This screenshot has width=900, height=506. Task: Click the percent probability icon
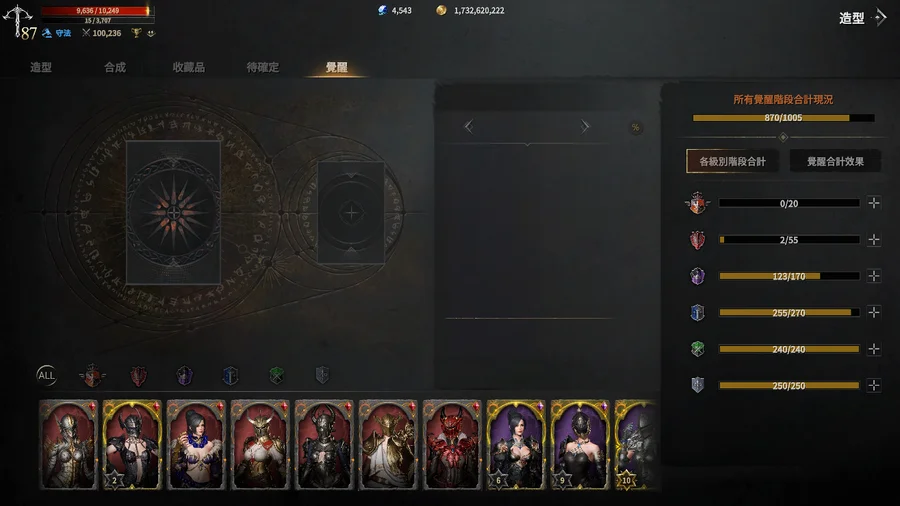pos(635,127)
